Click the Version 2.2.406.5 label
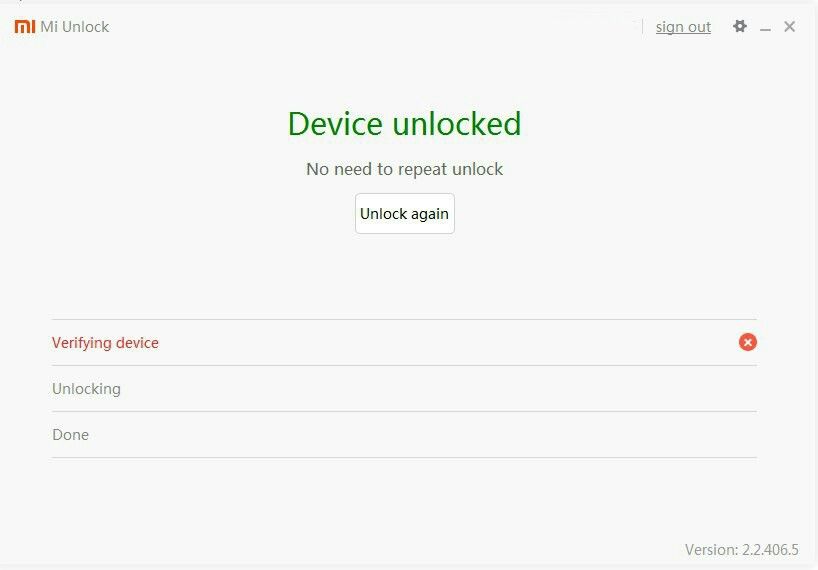 click(741, 550)
